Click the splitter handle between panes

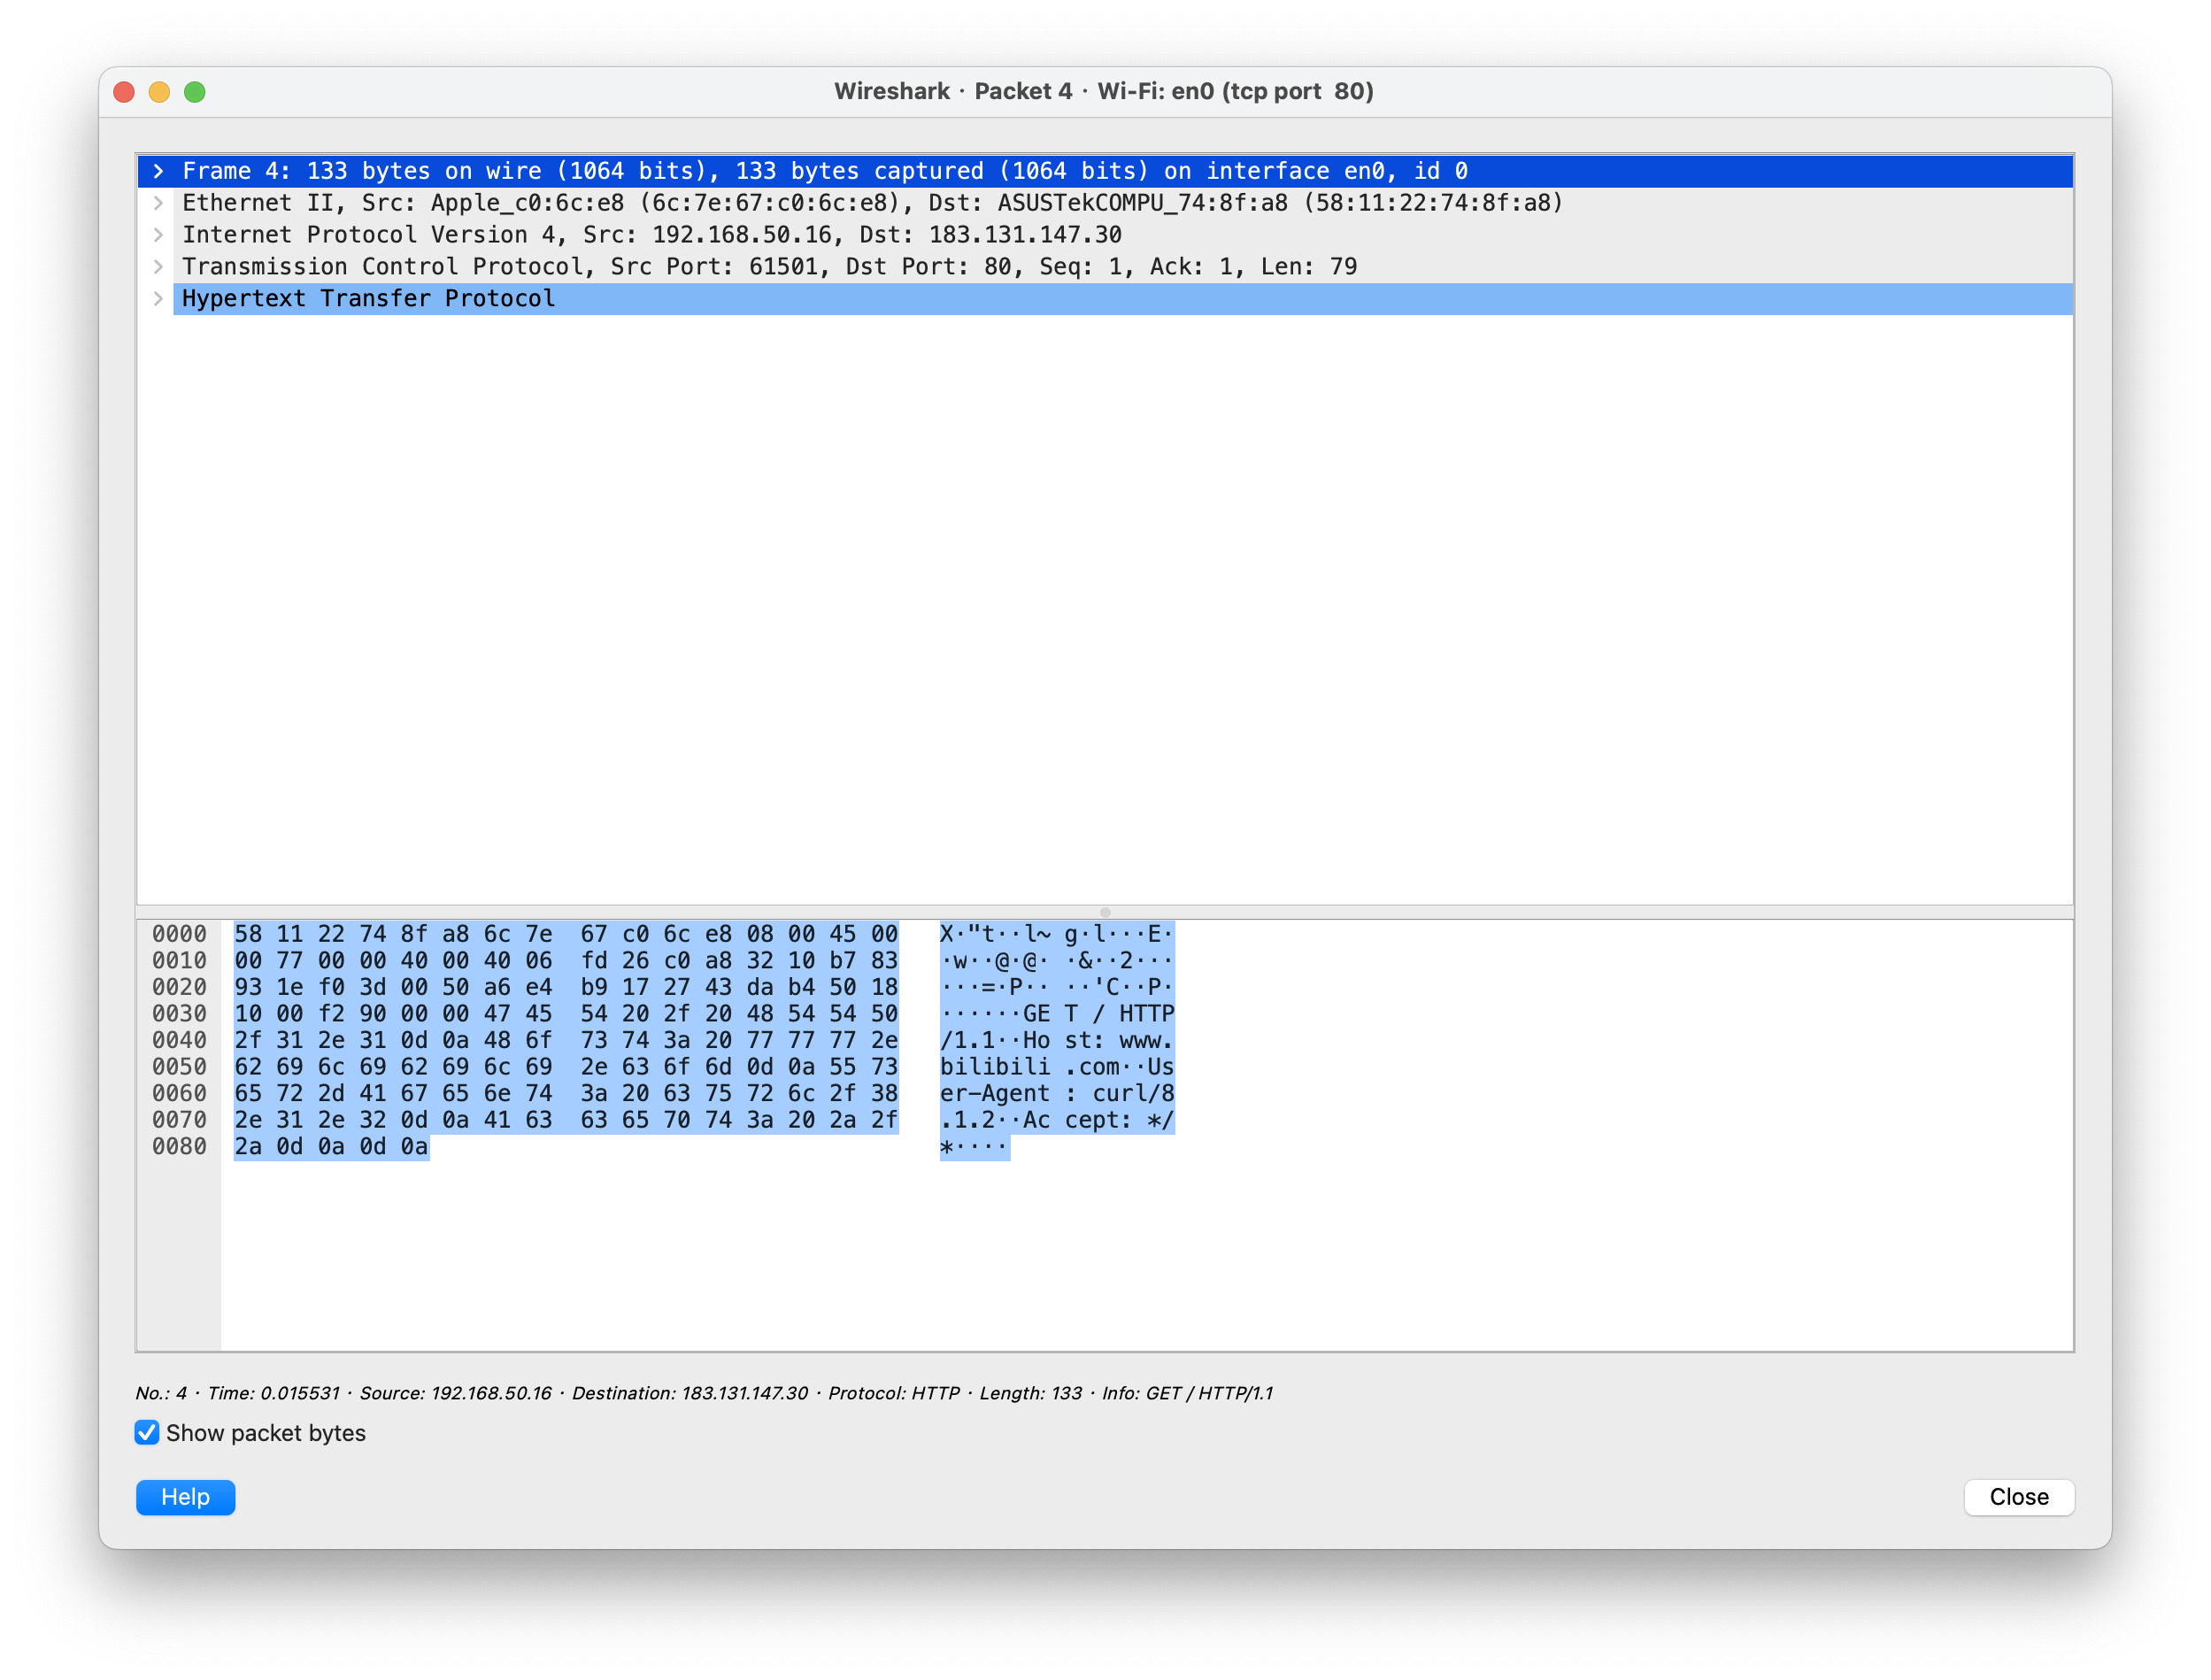[x=1104, y=912]
